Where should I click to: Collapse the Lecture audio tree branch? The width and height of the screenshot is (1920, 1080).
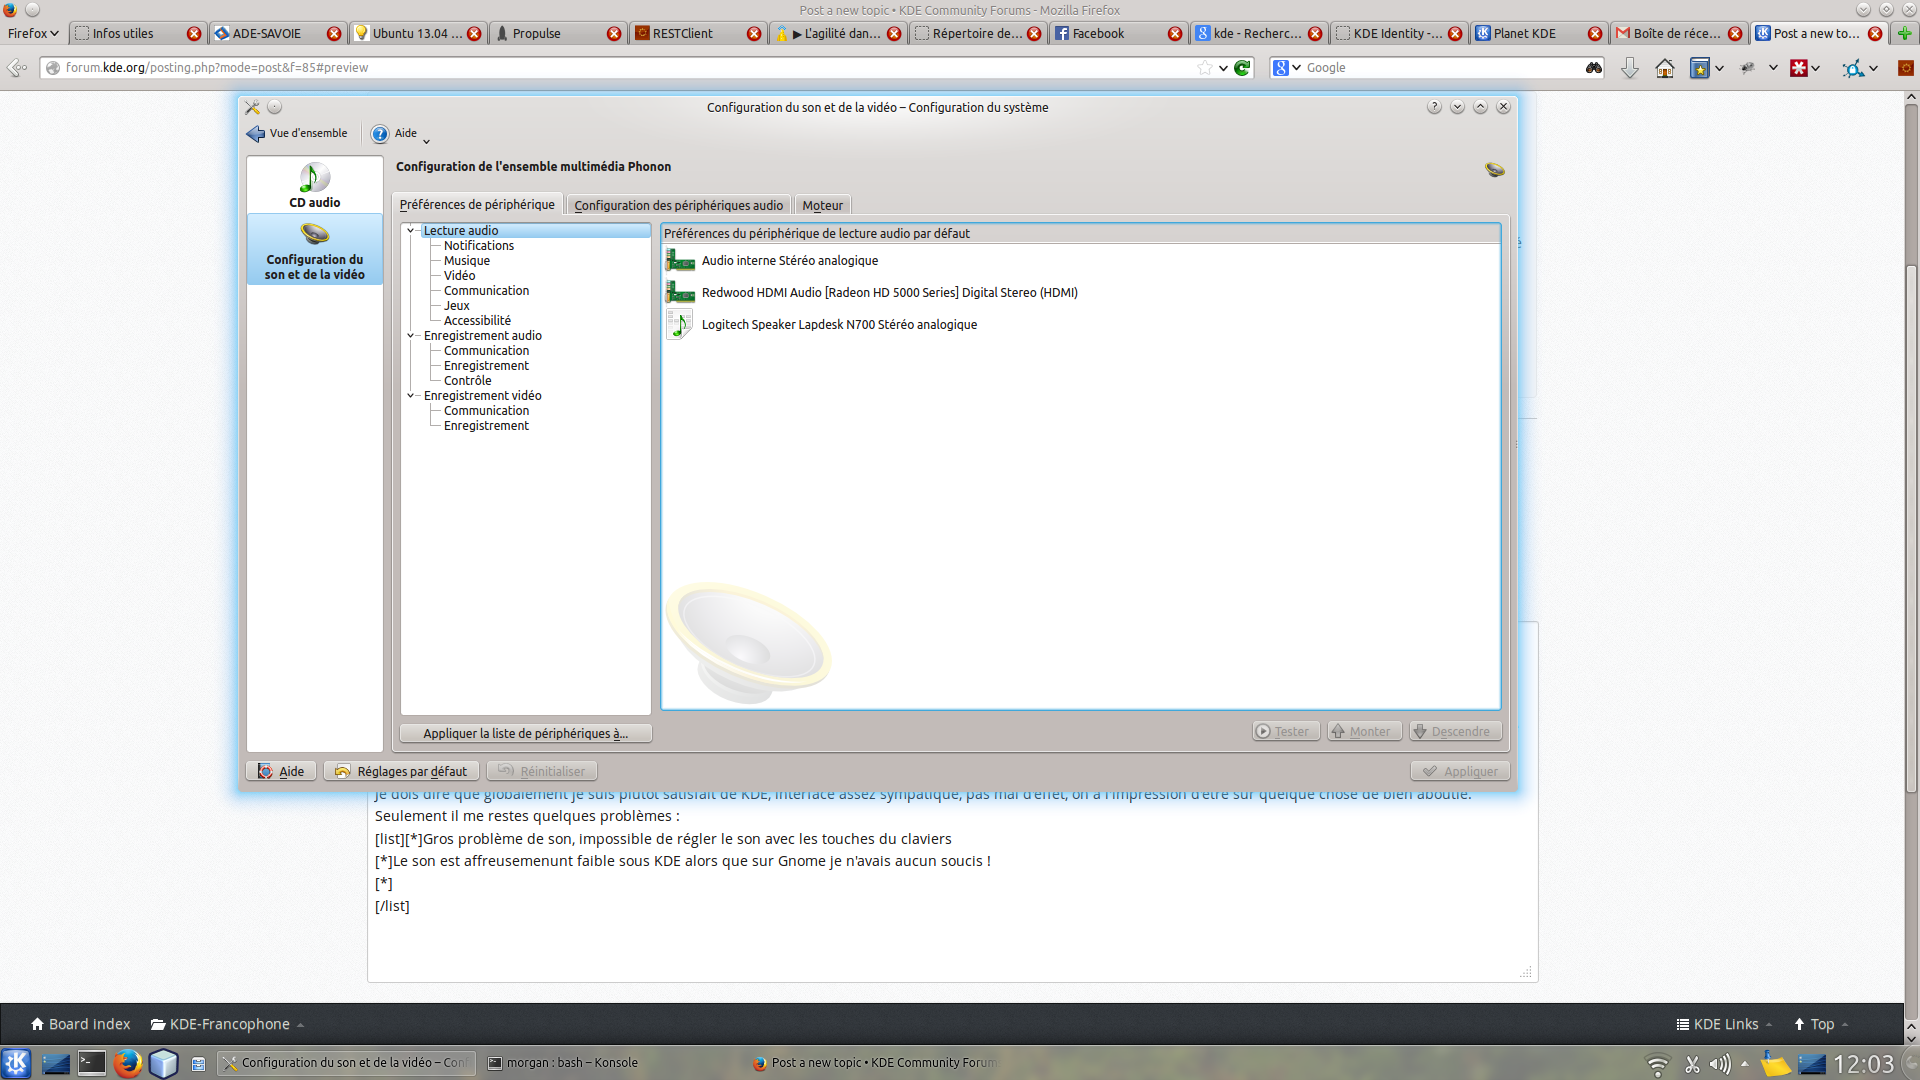(x=411, y=231)
